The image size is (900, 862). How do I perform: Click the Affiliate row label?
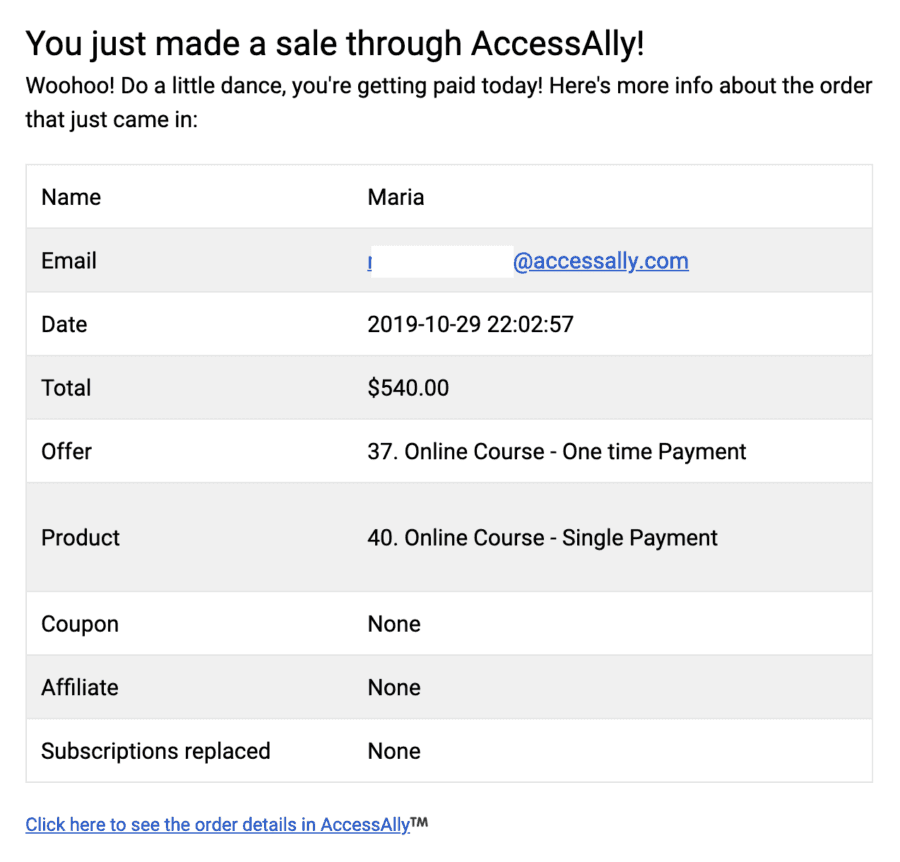[x=80, y=688]
